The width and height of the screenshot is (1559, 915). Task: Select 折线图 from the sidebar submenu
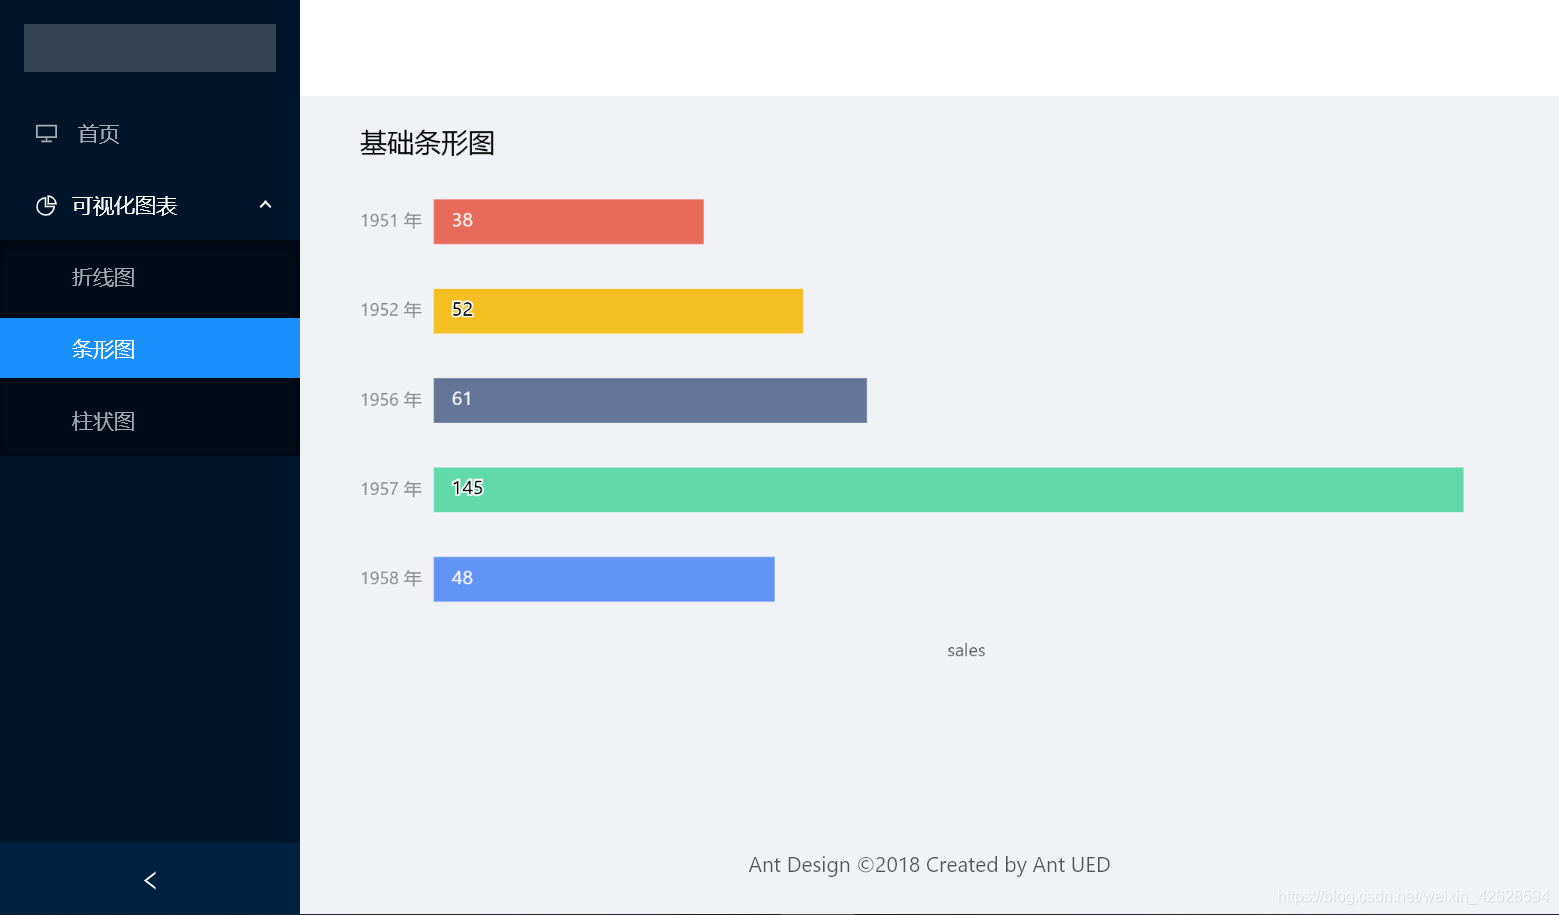point(103,277)
